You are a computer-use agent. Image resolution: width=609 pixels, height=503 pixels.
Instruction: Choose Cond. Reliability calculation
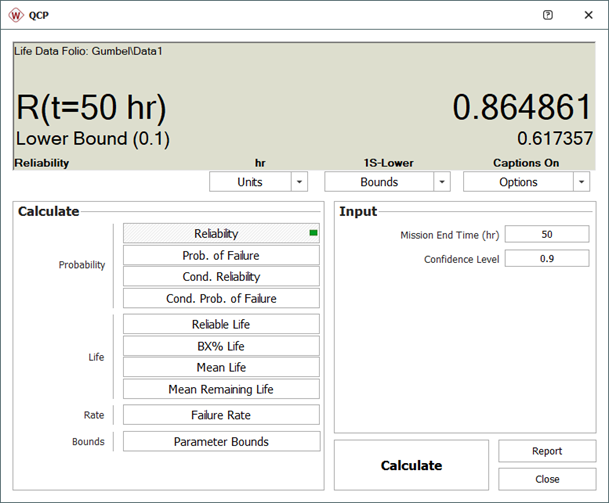point(221,277)
